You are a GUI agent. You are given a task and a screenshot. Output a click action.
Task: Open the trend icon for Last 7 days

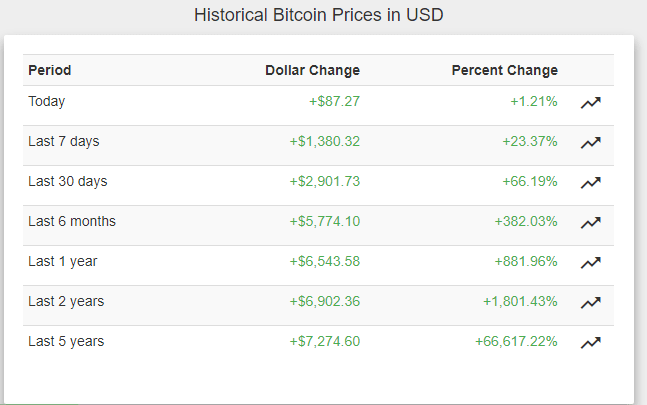pos(590,142)
